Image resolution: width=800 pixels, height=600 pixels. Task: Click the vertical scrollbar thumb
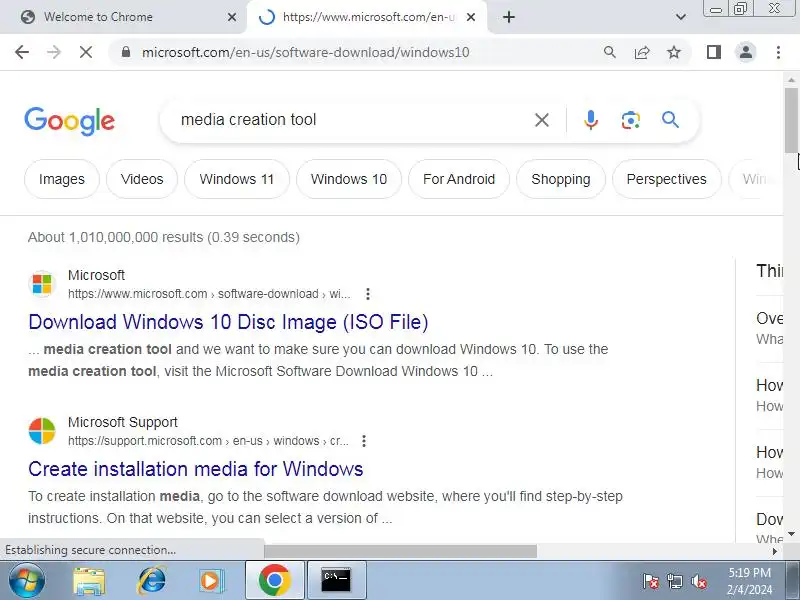[x=791, y=120]
